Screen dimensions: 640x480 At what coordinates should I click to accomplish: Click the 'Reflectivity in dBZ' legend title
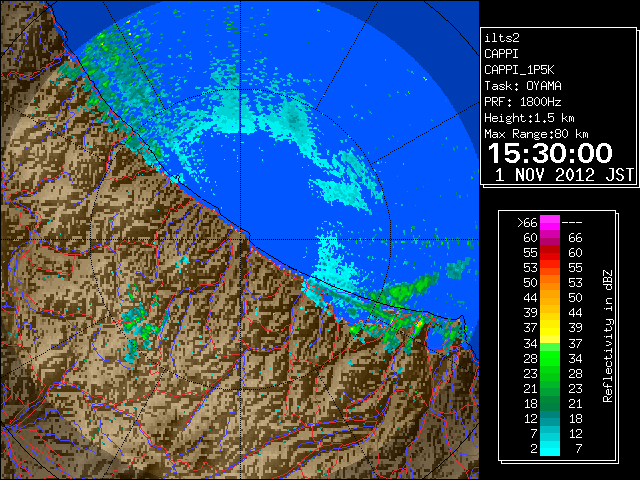608,336
